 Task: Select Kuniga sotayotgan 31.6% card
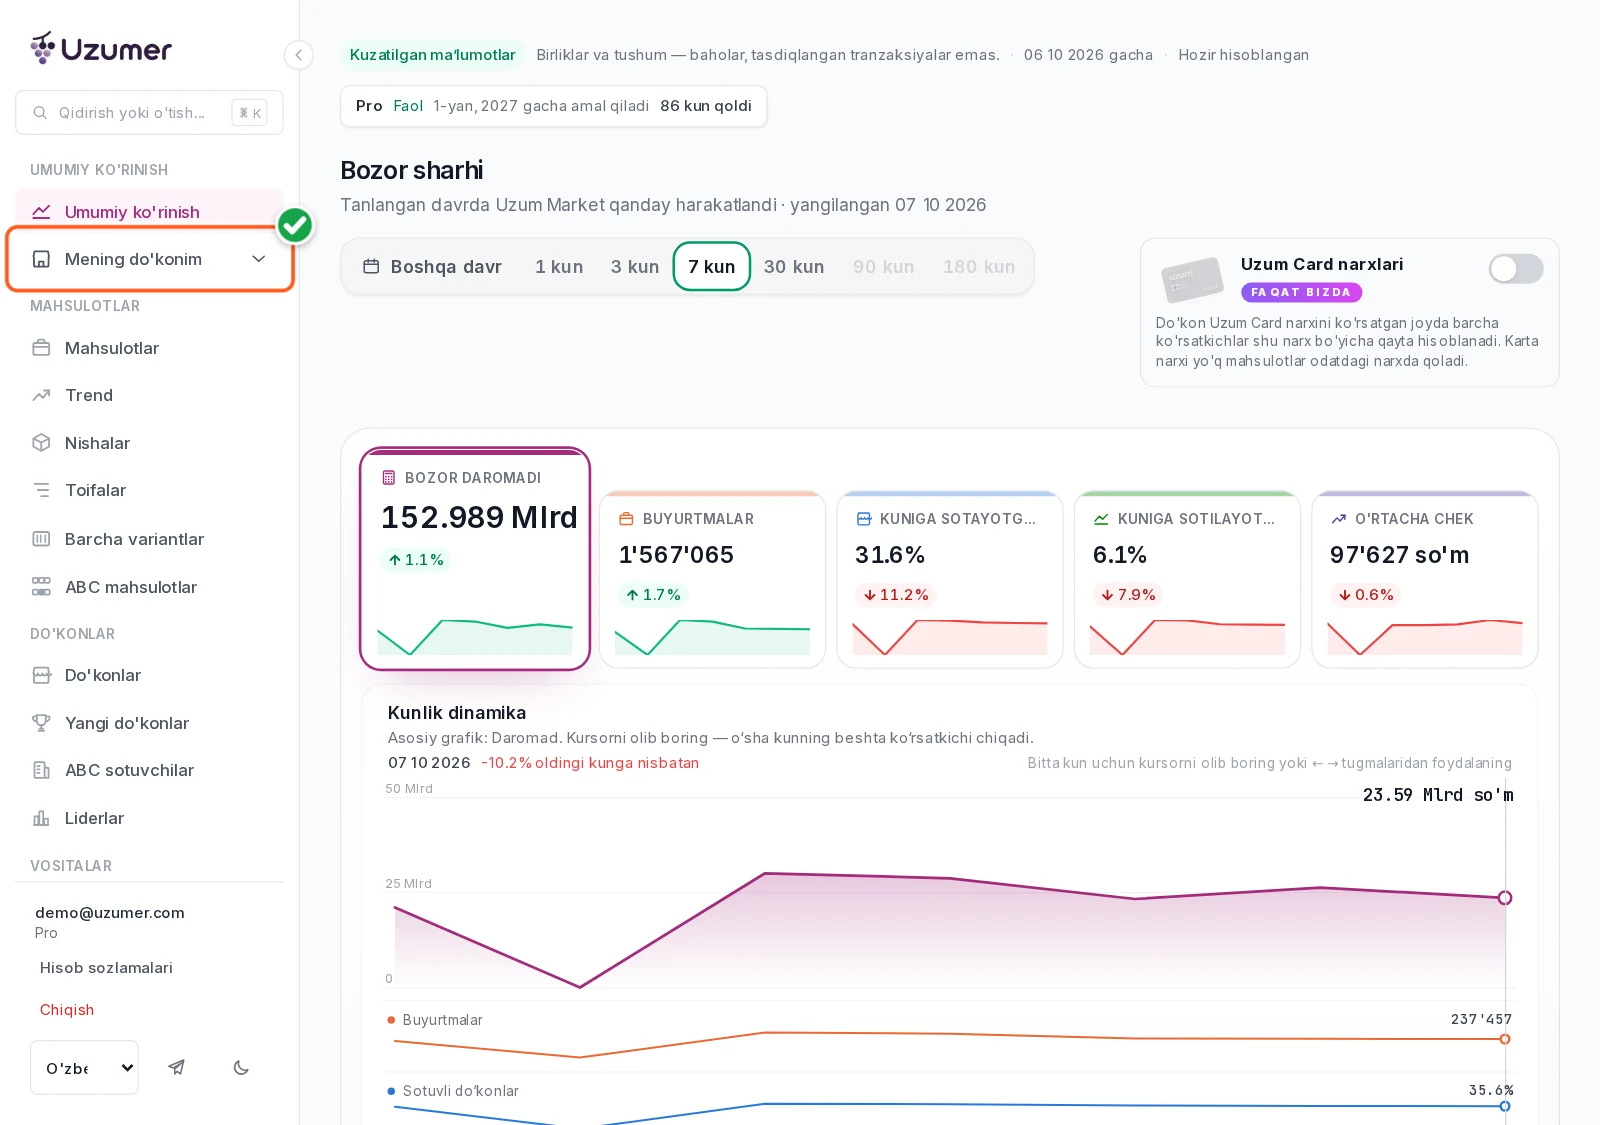[950, 579]
